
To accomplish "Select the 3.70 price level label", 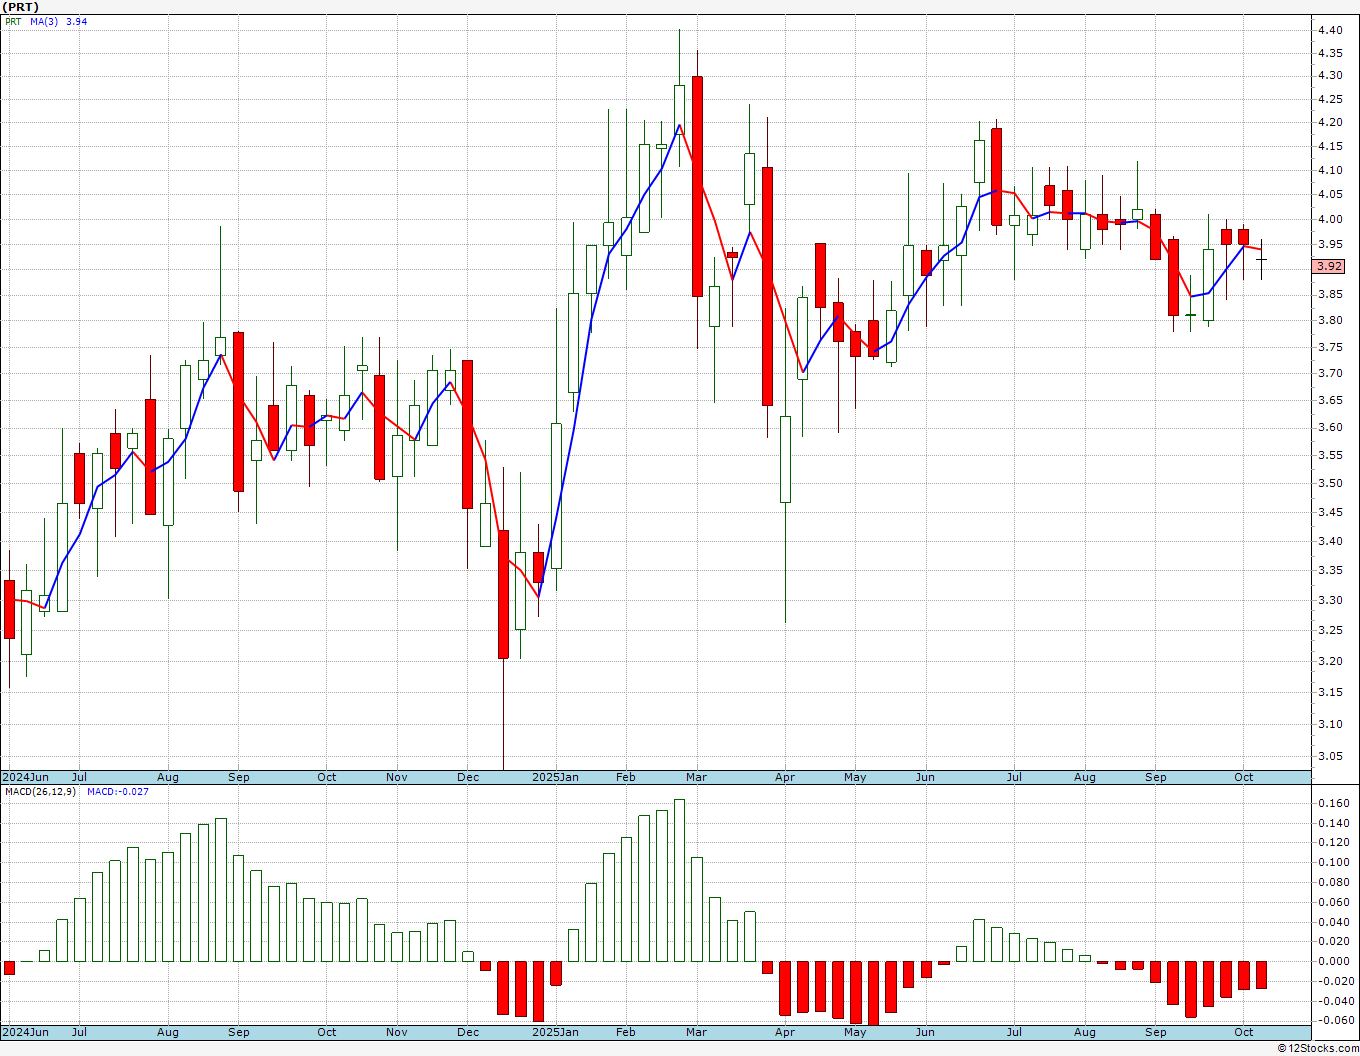I will [1330, 373].
